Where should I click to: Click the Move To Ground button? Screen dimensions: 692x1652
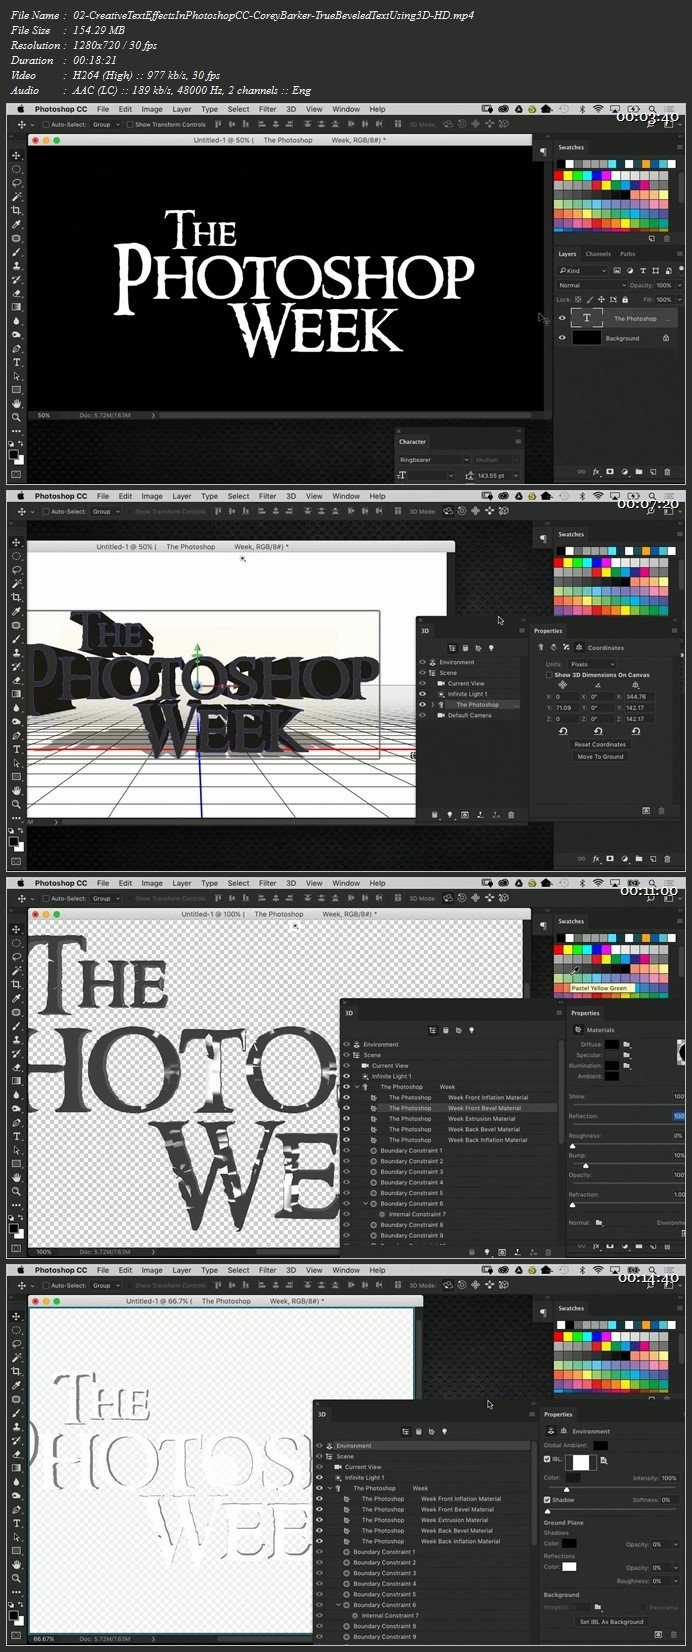click(600, 757)
